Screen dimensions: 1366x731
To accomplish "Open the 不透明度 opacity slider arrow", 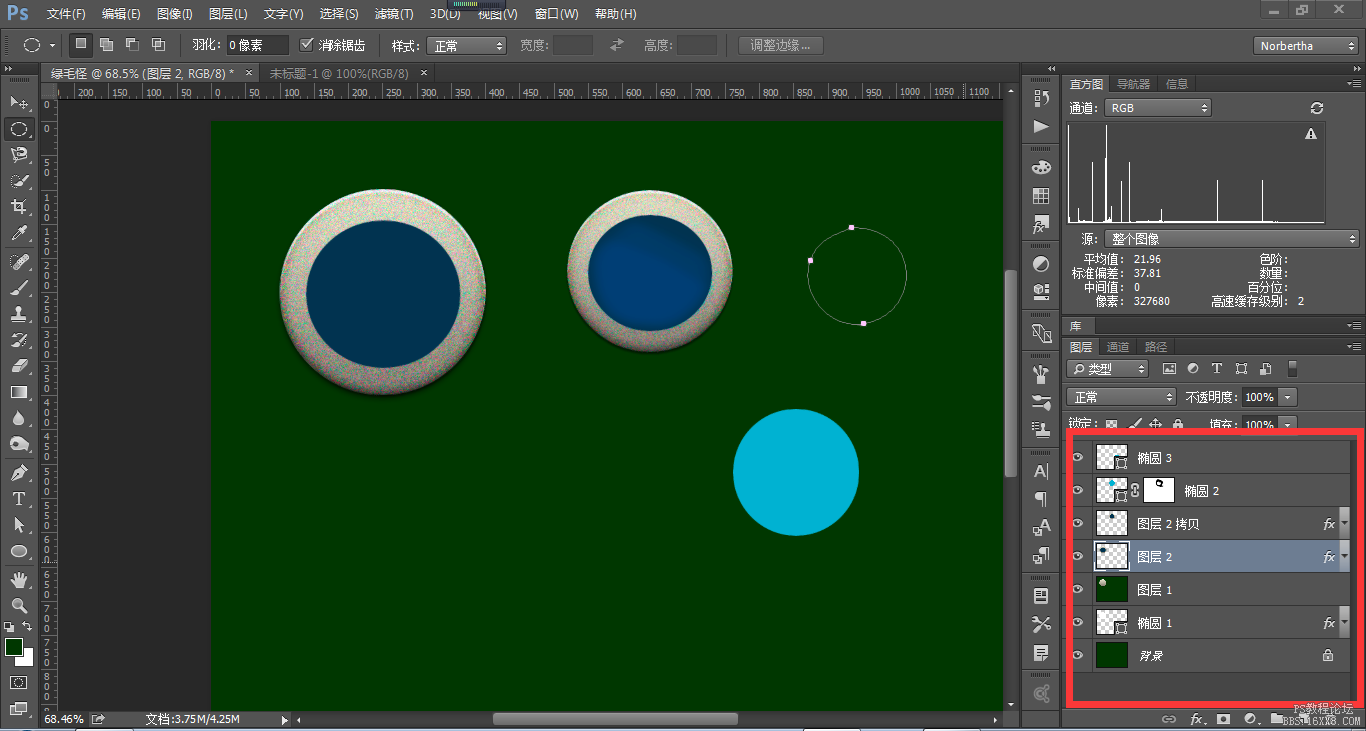I will point(1288,397).
